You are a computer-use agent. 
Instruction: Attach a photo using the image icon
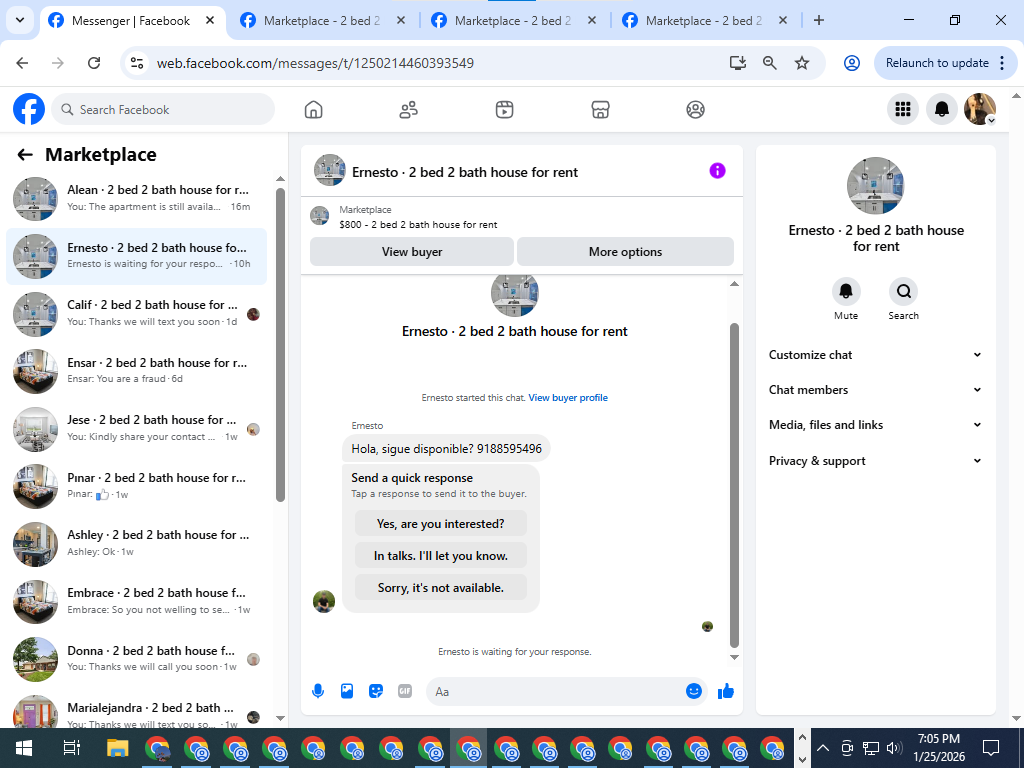point(347,691)
